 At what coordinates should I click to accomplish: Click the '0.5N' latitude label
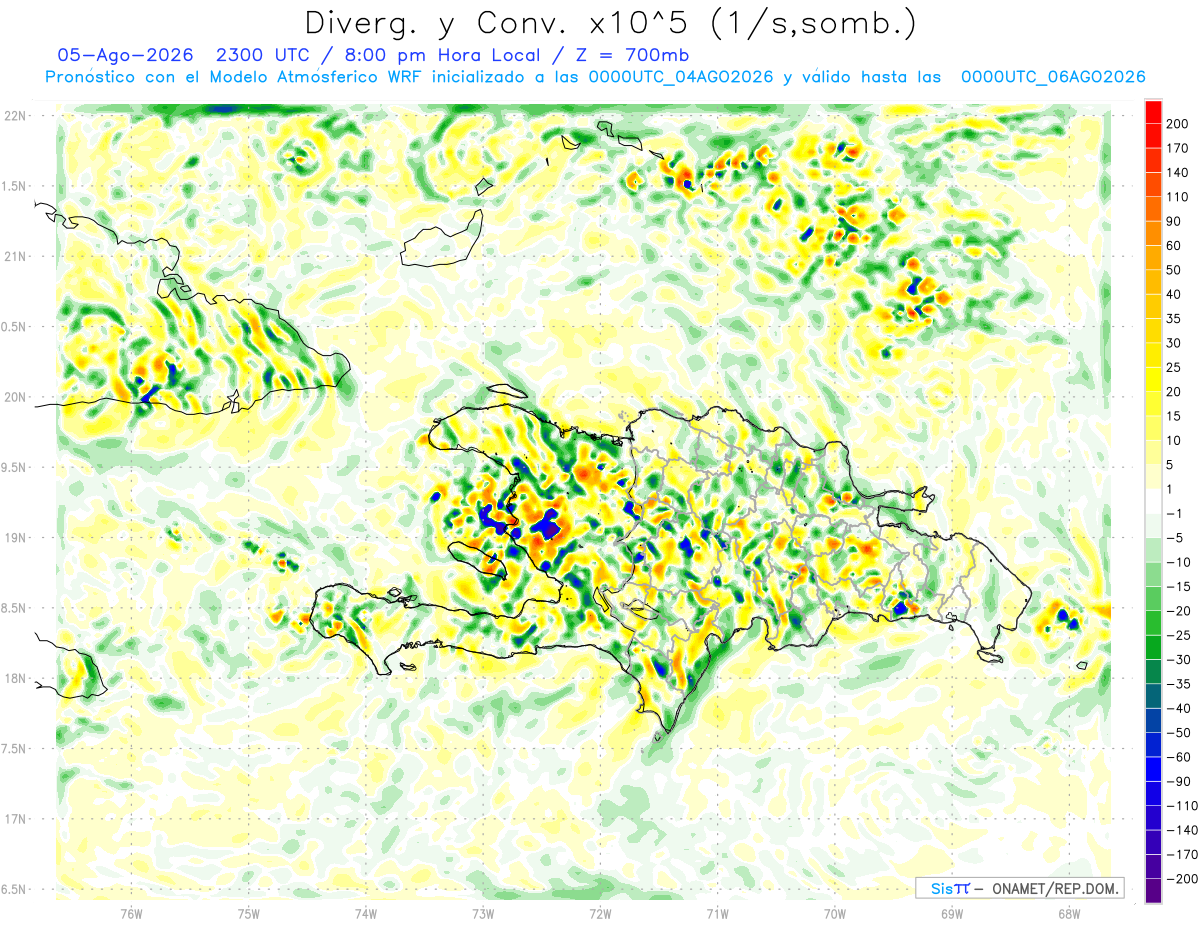pos(13,327)
